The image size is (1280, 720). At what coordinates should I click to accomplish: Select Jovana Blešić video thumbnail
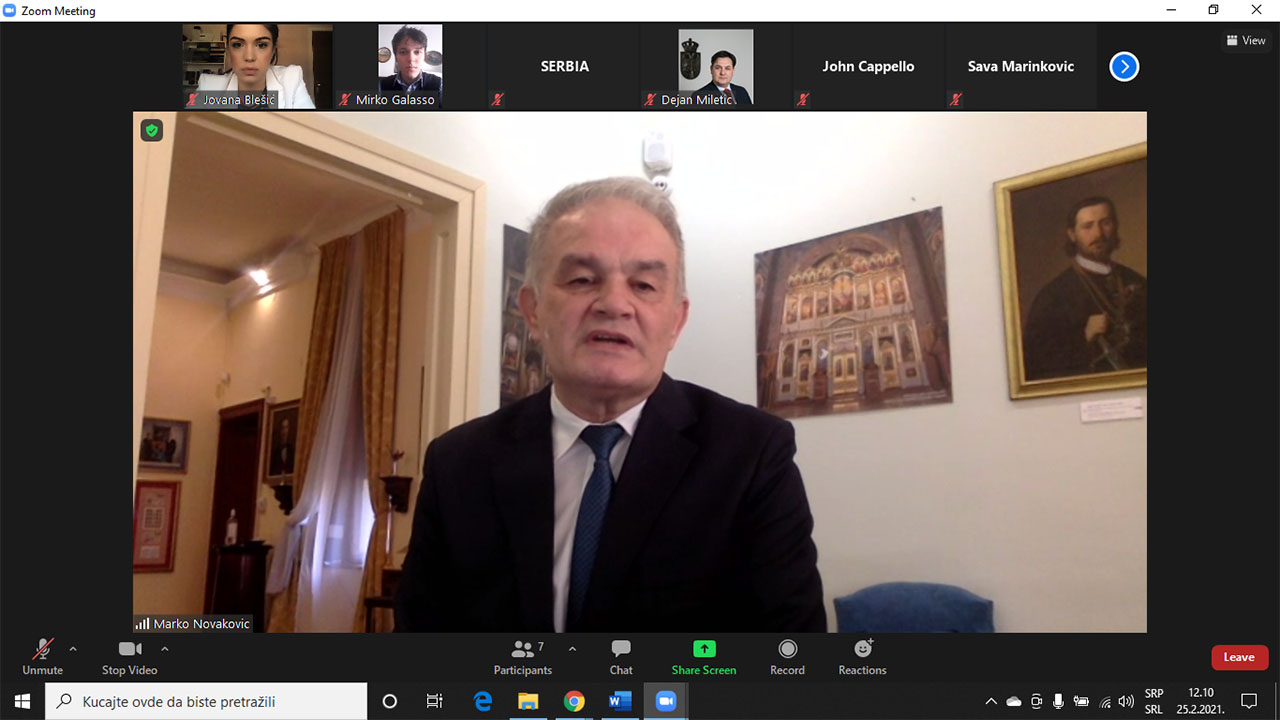257,67
